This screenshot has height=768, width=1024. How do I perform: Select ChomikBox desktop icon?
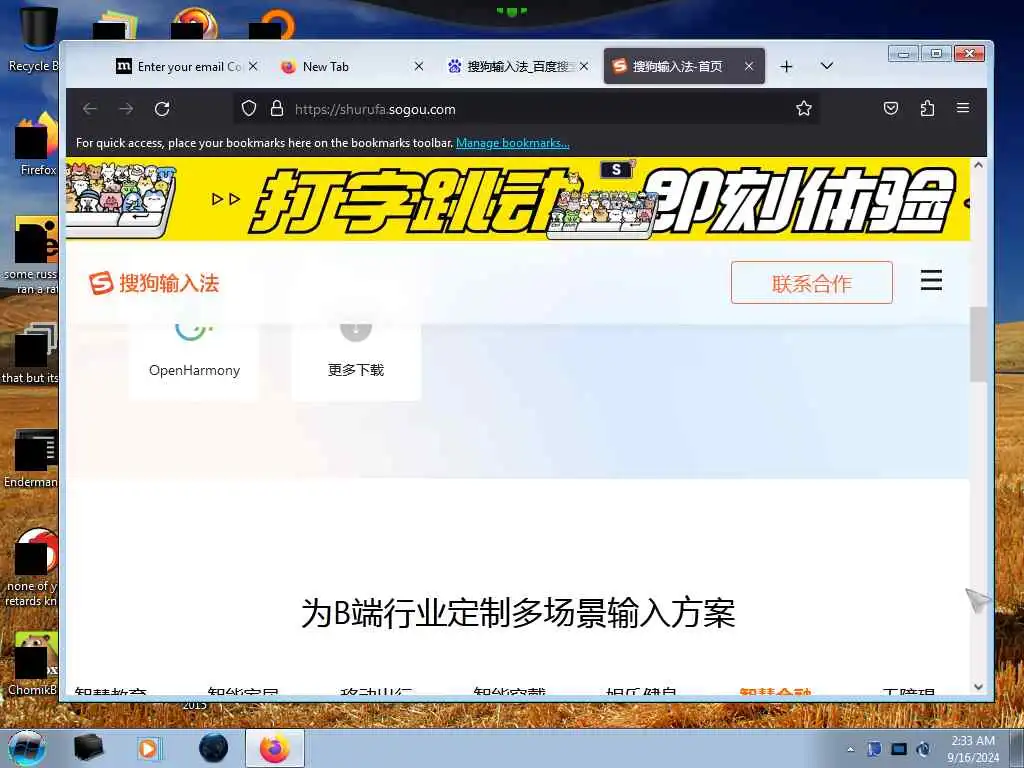point(33,664)
